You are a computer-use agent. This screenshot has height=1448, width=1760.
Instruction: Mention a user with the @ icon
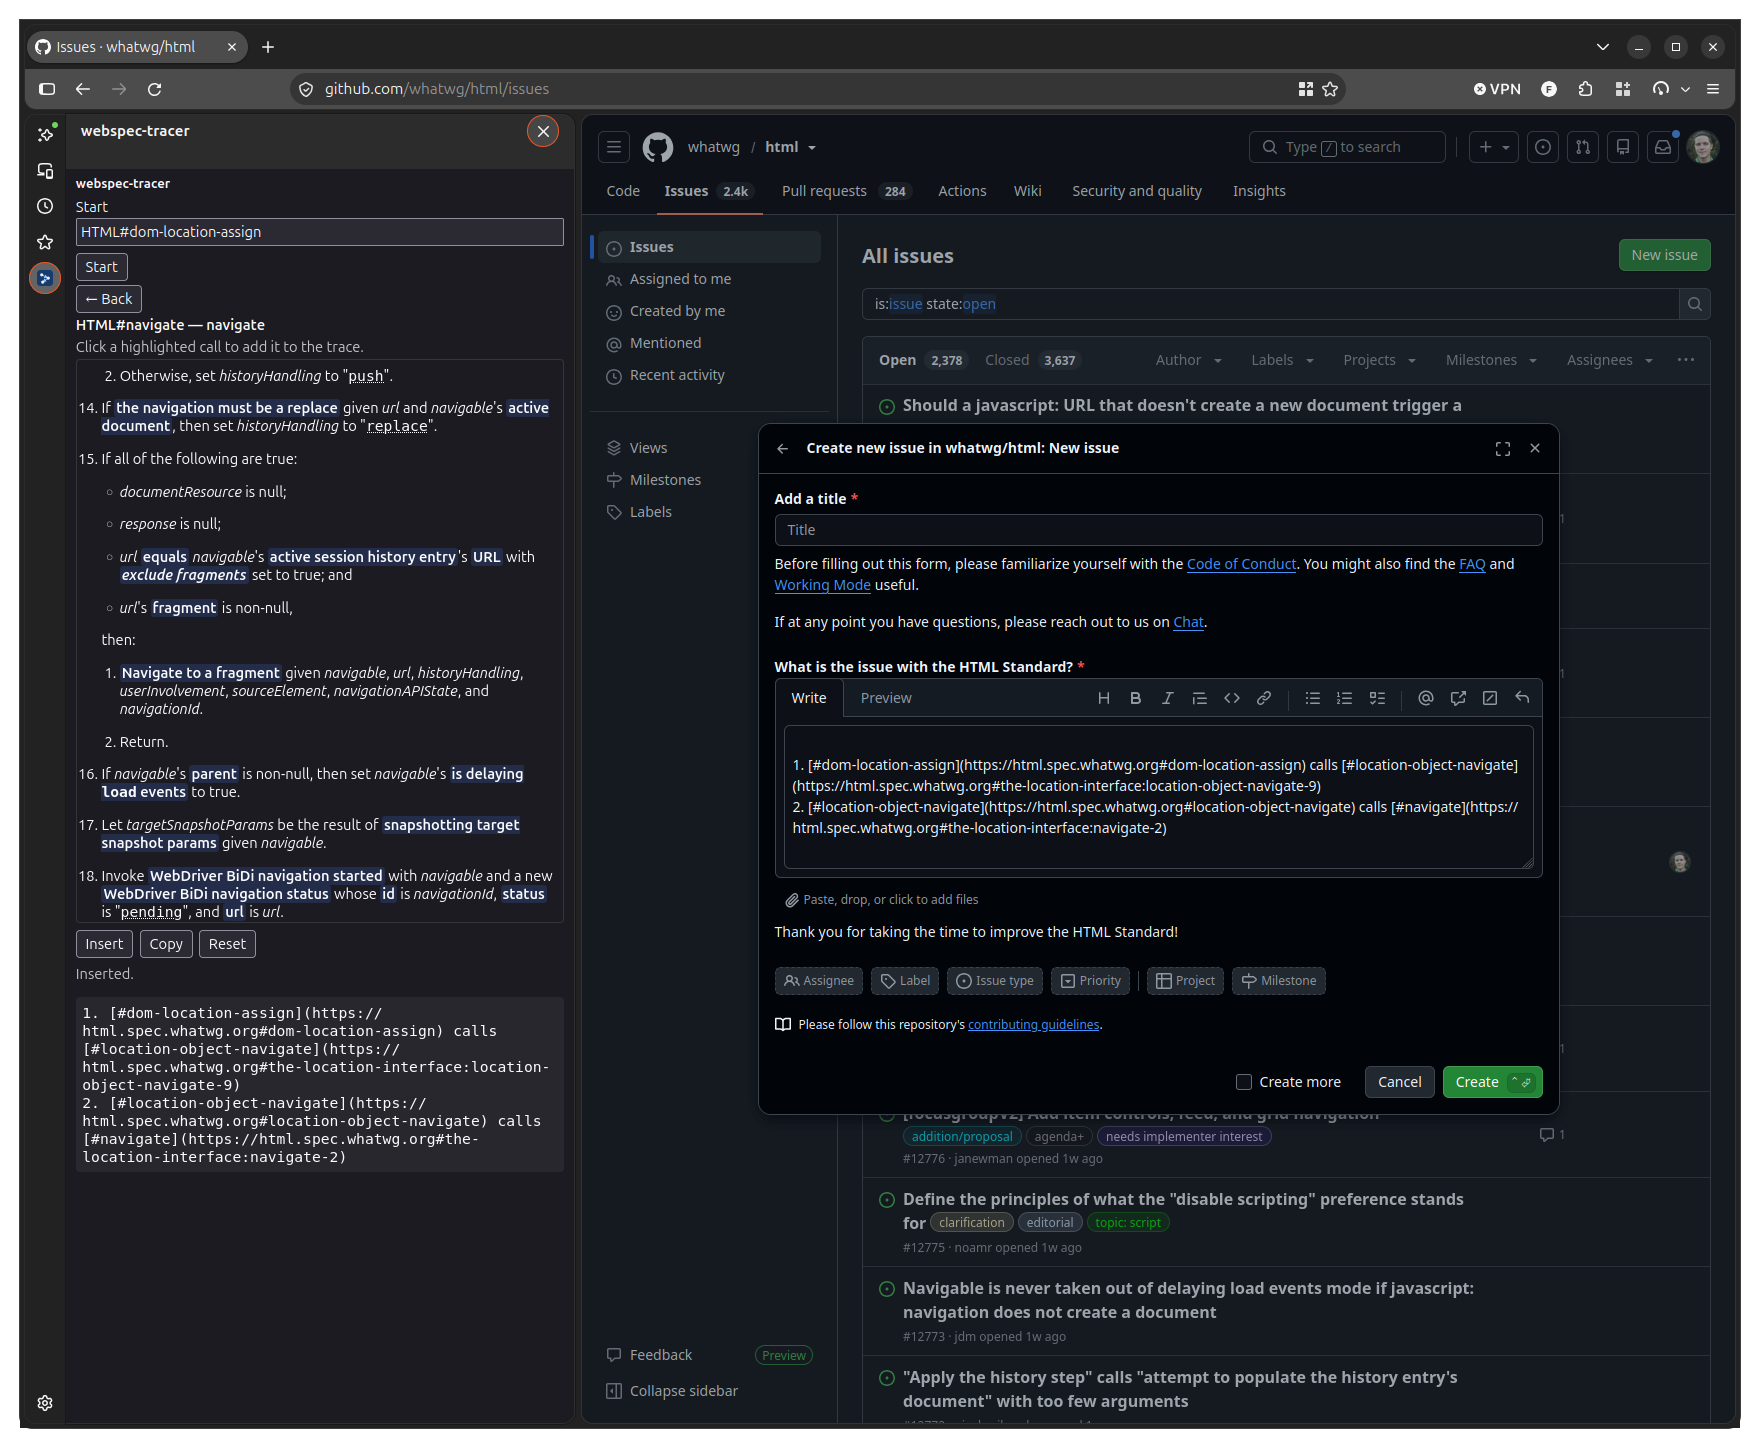[1426, 698]
